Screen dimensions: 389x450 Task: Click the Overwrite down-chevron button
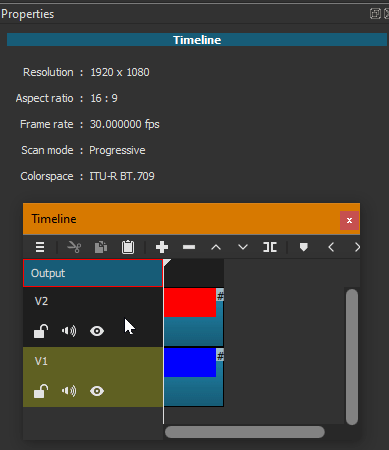[243, 247]
